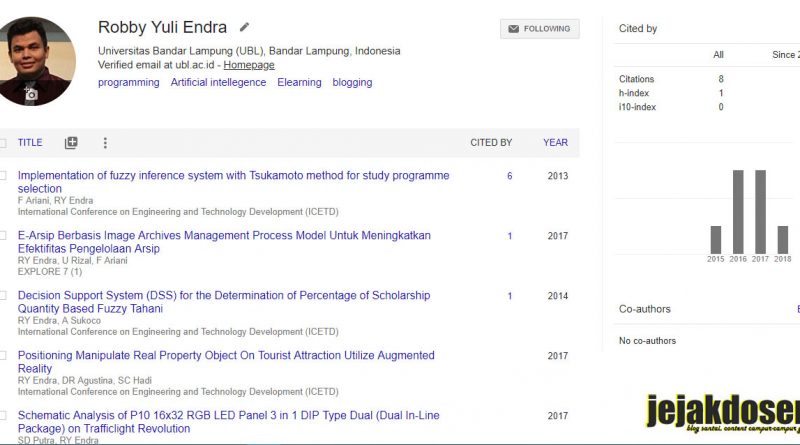Click the 2016 bar in citations chart
The width and height of the screenshot is (800, 445).
click(738, 212)
